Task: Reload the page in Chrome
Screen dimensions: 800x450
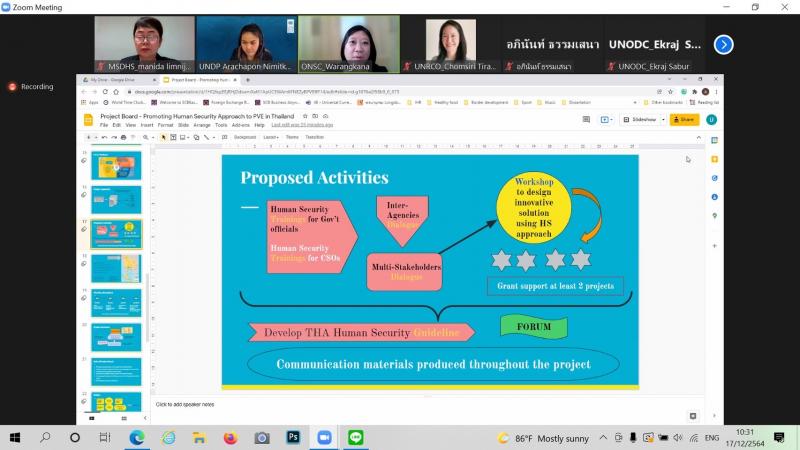Action: tap(105, 92)
